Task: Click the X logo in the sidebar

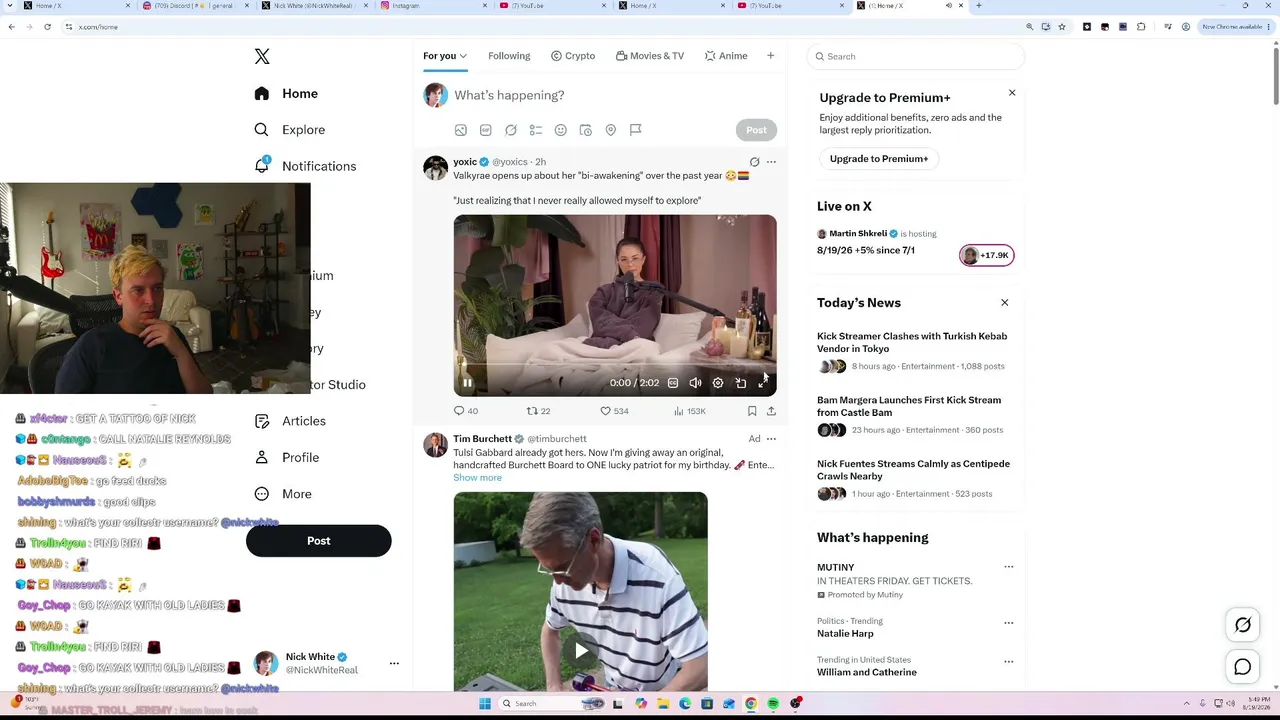Action: coord(262,57)
